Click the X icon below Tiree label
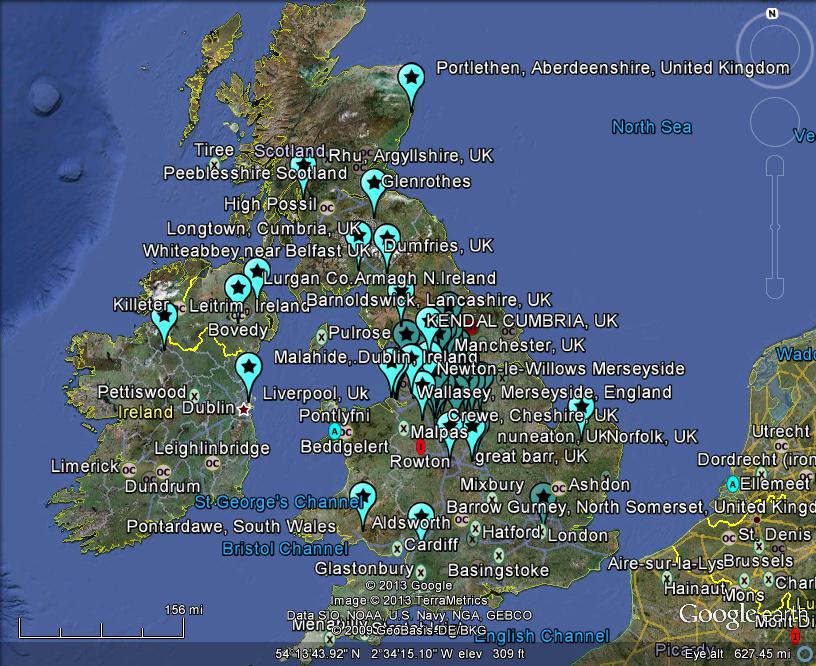 click(x=214, y=164)
